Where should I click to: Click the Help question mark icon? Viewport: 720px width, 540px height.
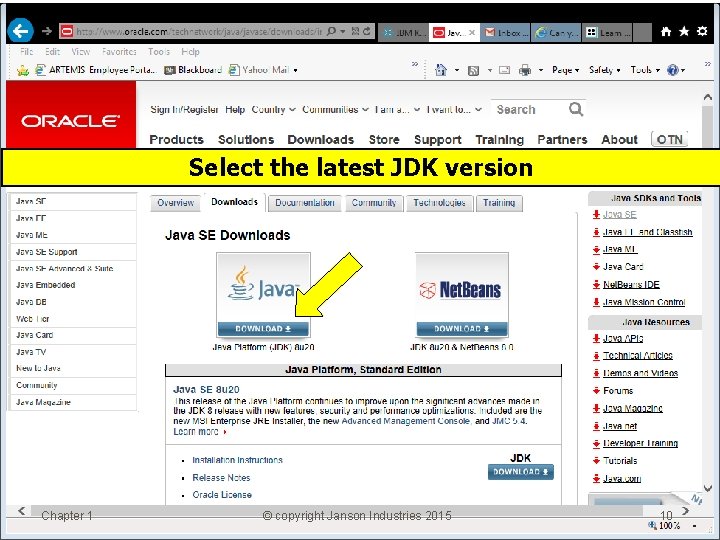[673, 70]
